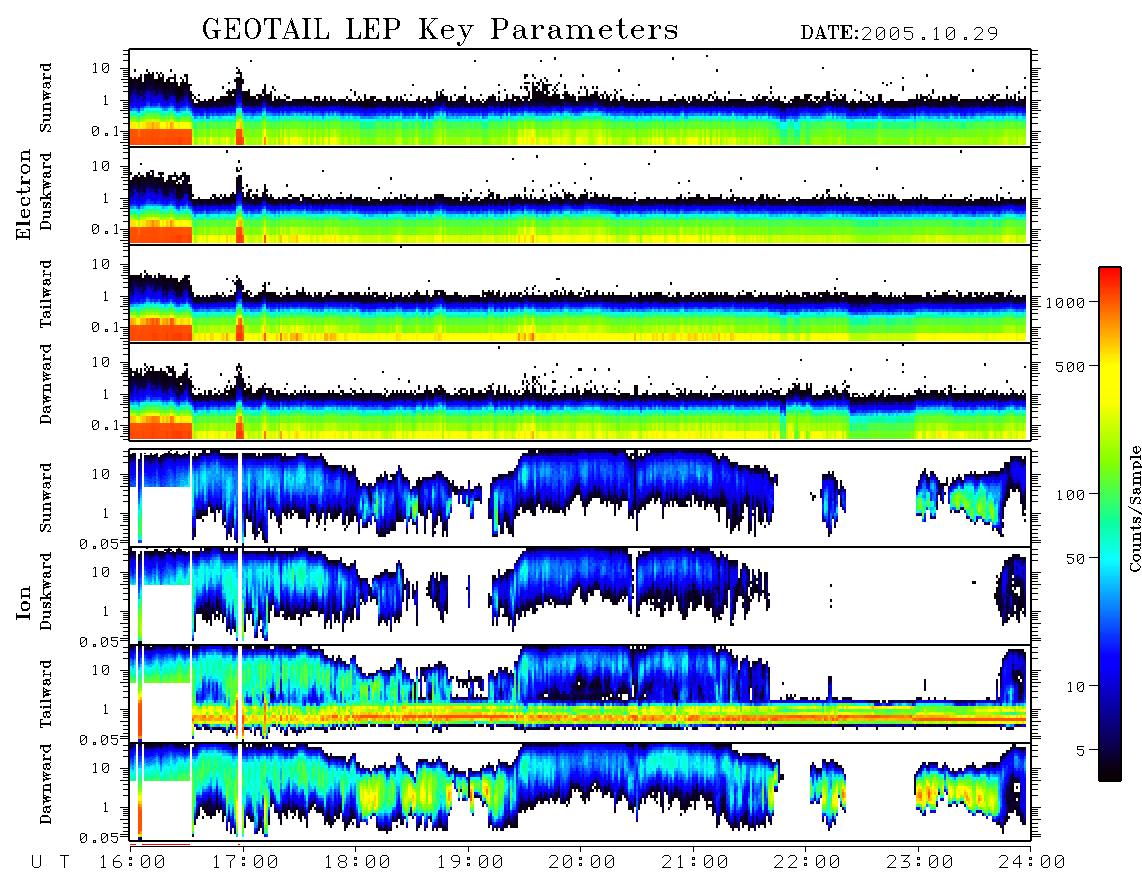Click the "19:00" time tick label
This screenshot has width=1142, height=880.
(x=470, y=862)
